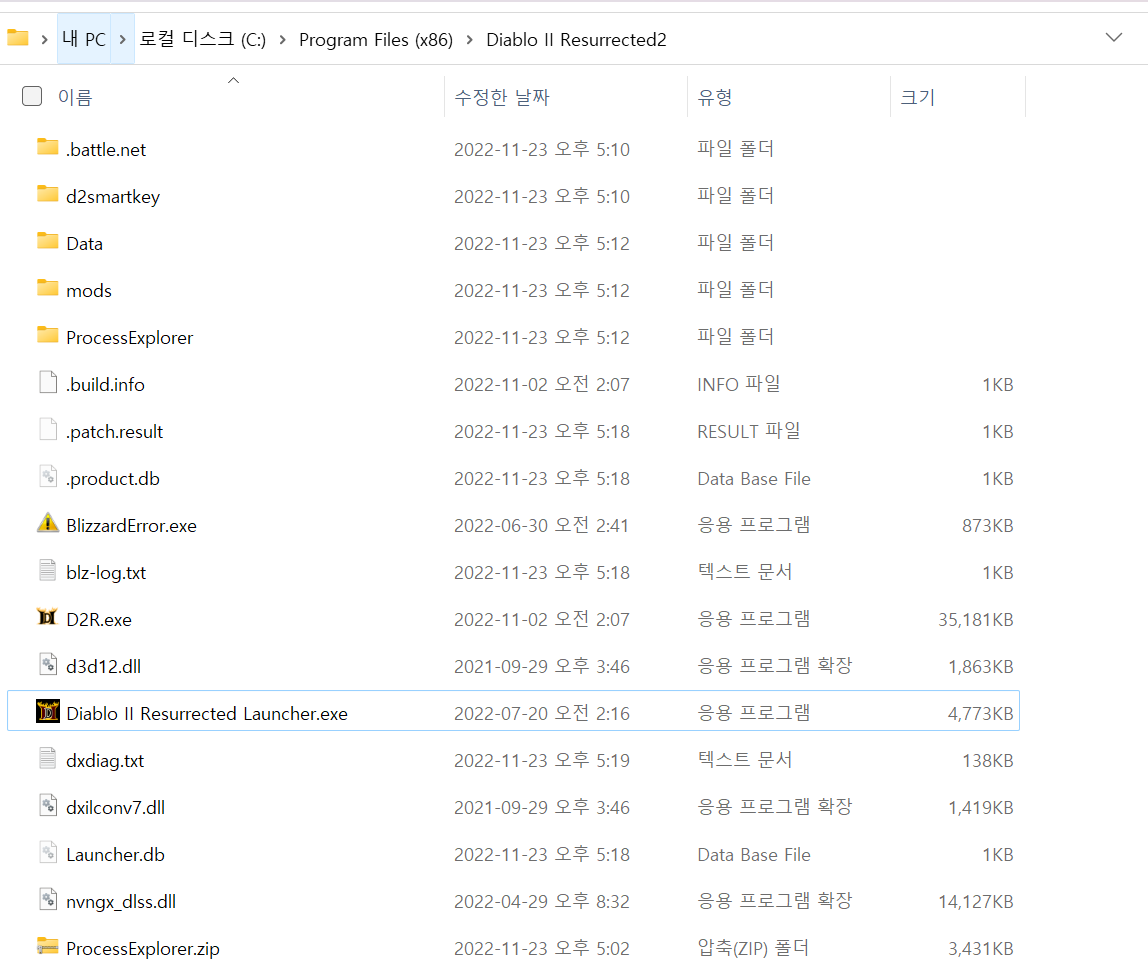Select the mods folder name
This screenshot has height=971, width=1148.
89,291
